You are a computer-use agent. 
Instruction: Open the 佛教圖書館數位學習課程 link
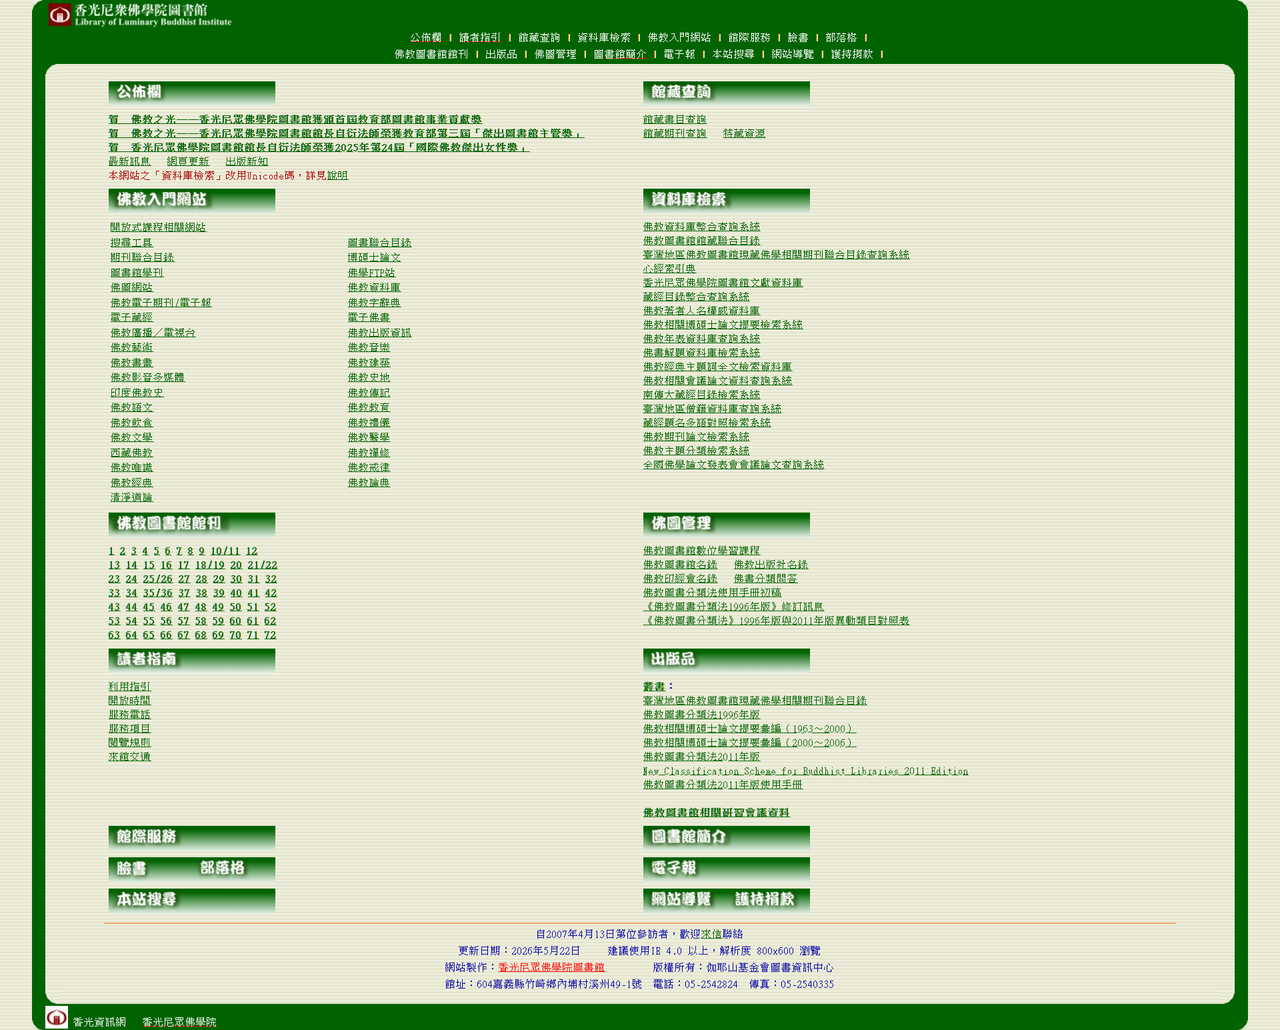coord(702,551)
